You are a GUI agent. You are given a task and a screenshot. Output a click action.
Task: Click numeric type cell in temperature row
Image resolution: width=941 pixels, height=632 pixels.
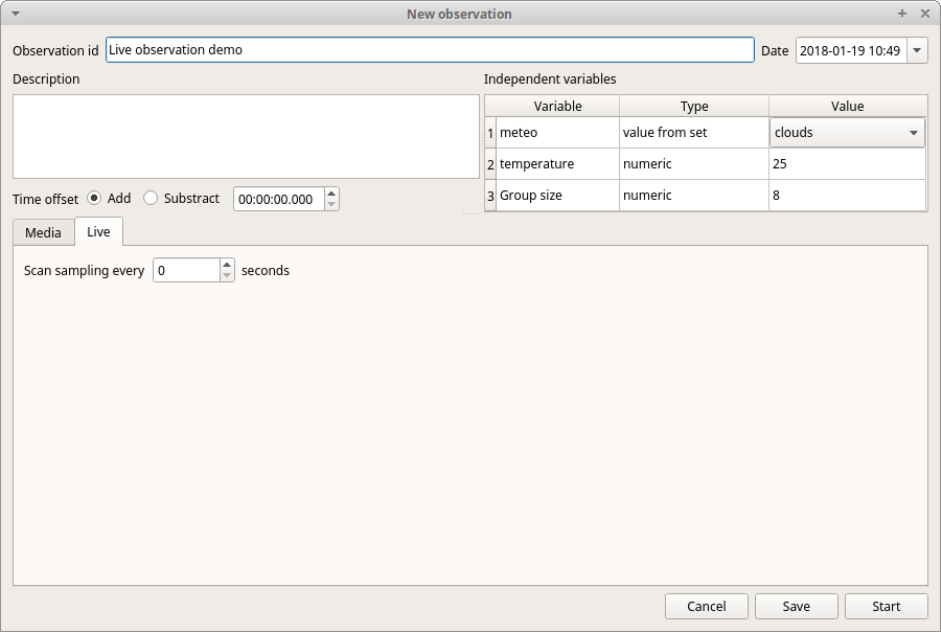694,164
